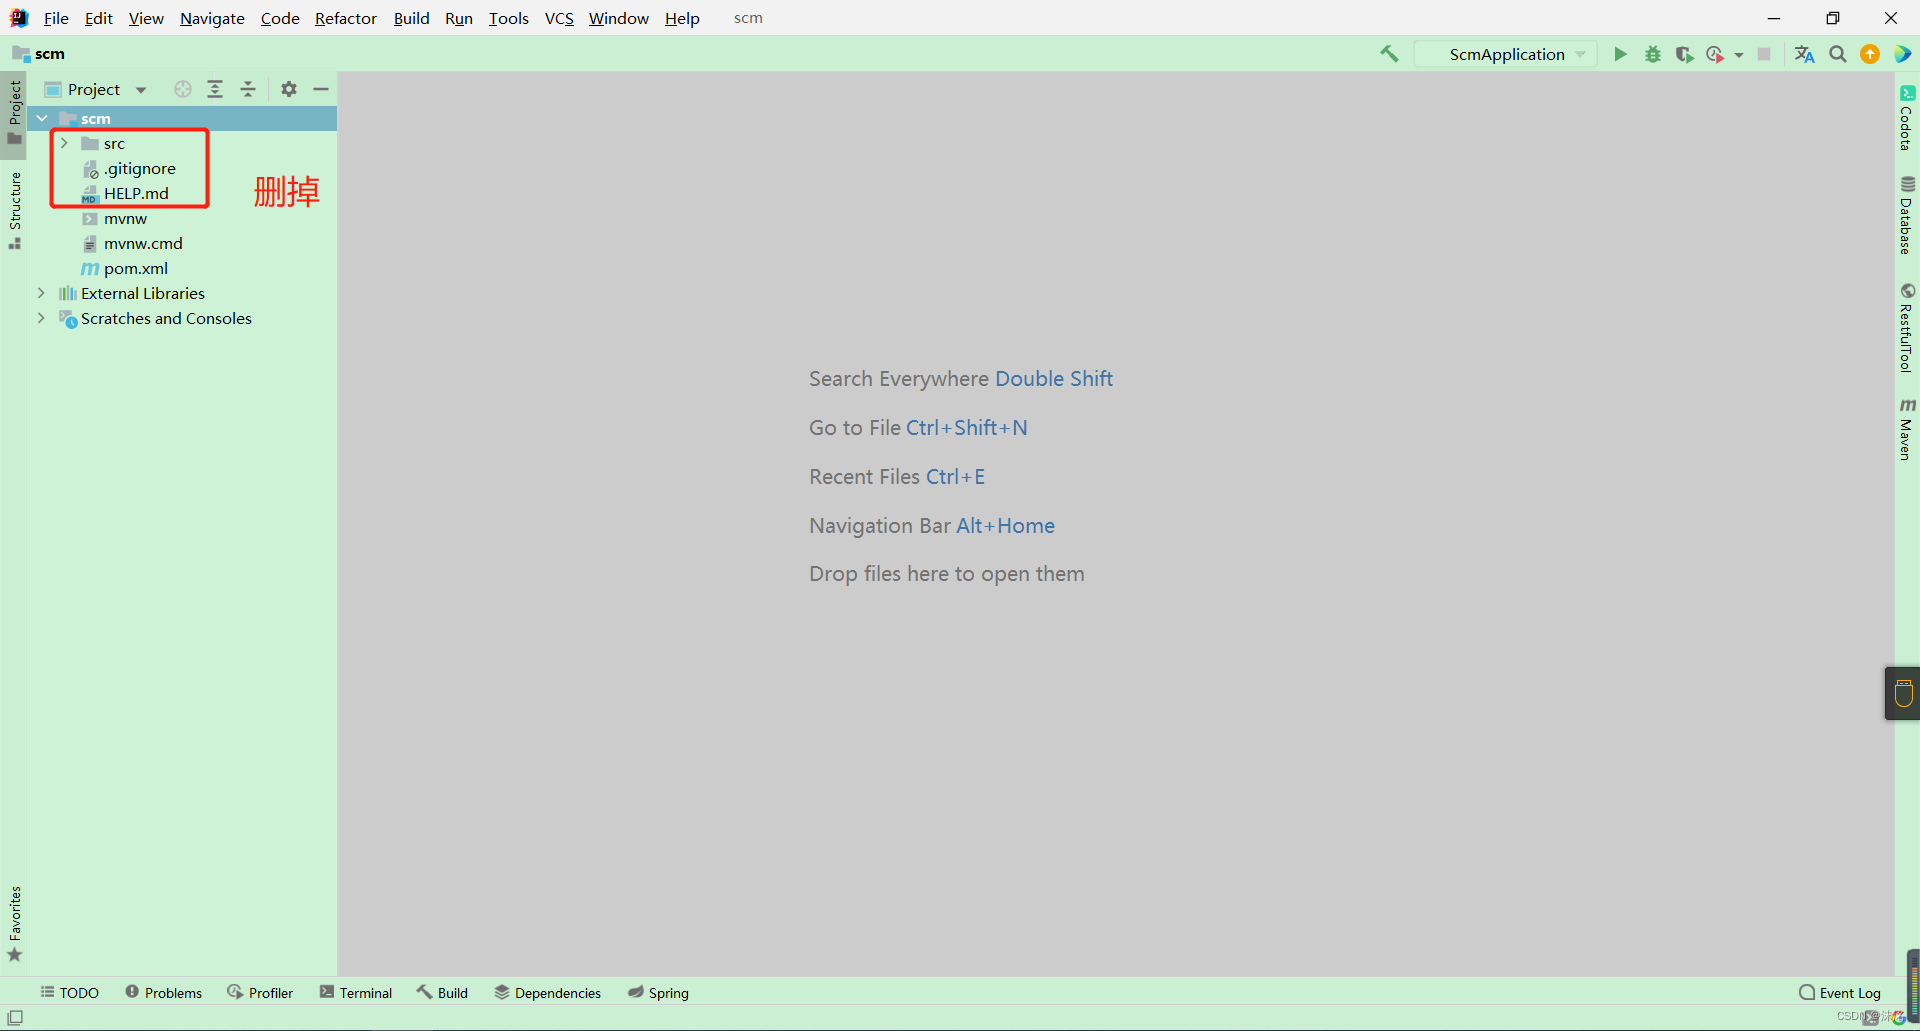The height and width of the screenshot is (1031, 1920).
Task: Open the Project view selector dropdown
Action: point(96,89)
